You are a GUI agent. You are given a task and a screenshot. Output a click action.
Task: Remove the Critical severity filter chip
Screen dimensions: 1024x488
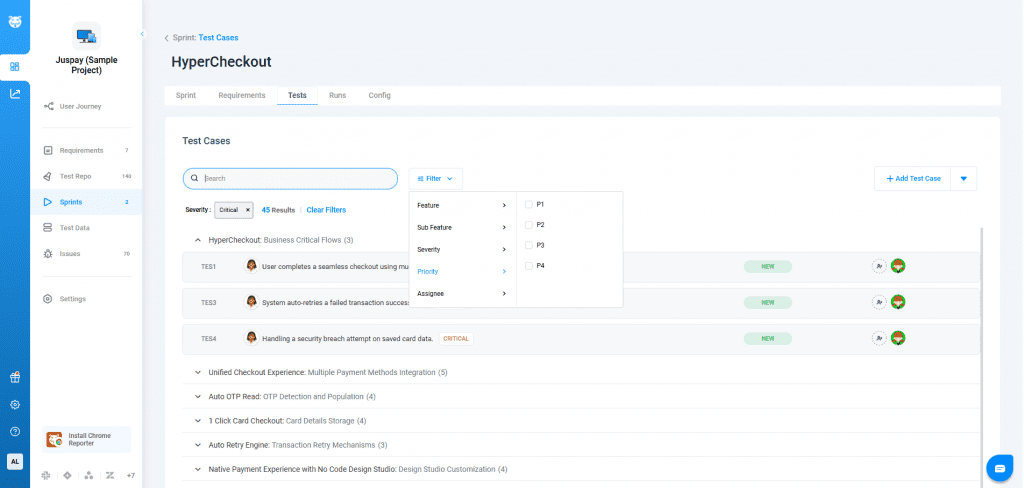pos(248,210)
